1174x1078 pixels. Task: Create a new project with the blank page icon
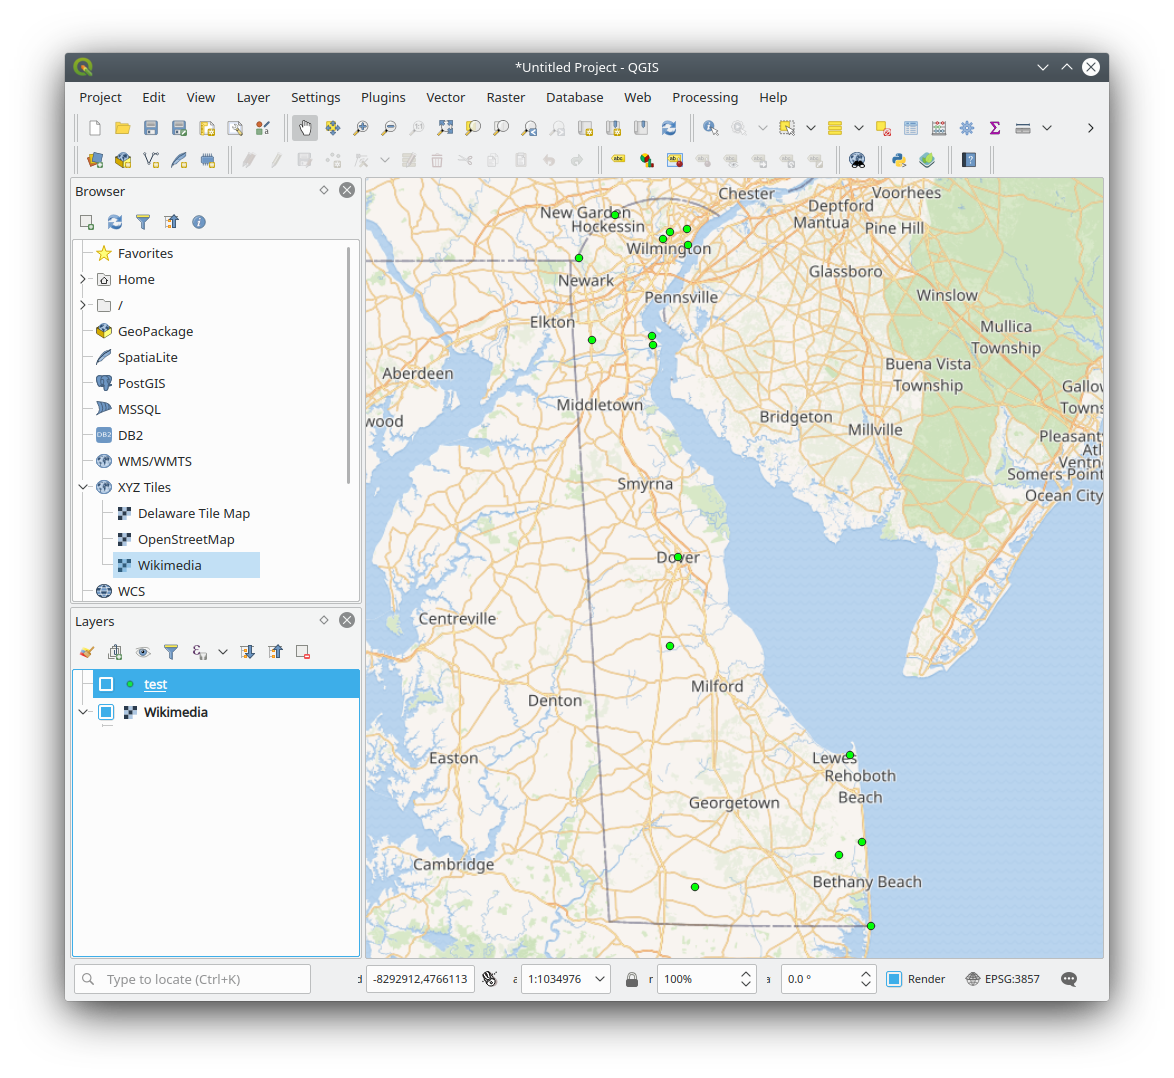click(95, 128)
